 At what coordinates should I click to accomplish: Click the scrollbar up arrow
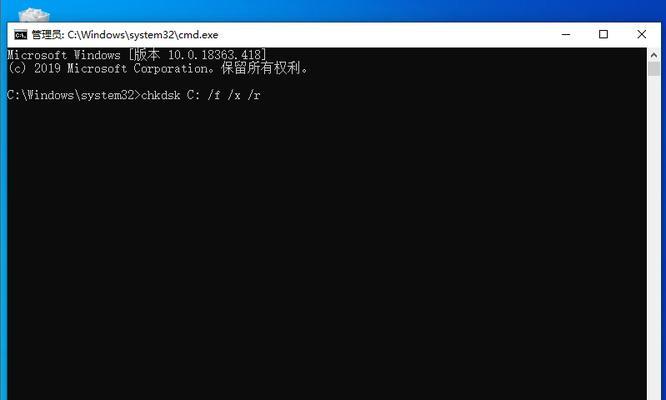pos(654,55)
